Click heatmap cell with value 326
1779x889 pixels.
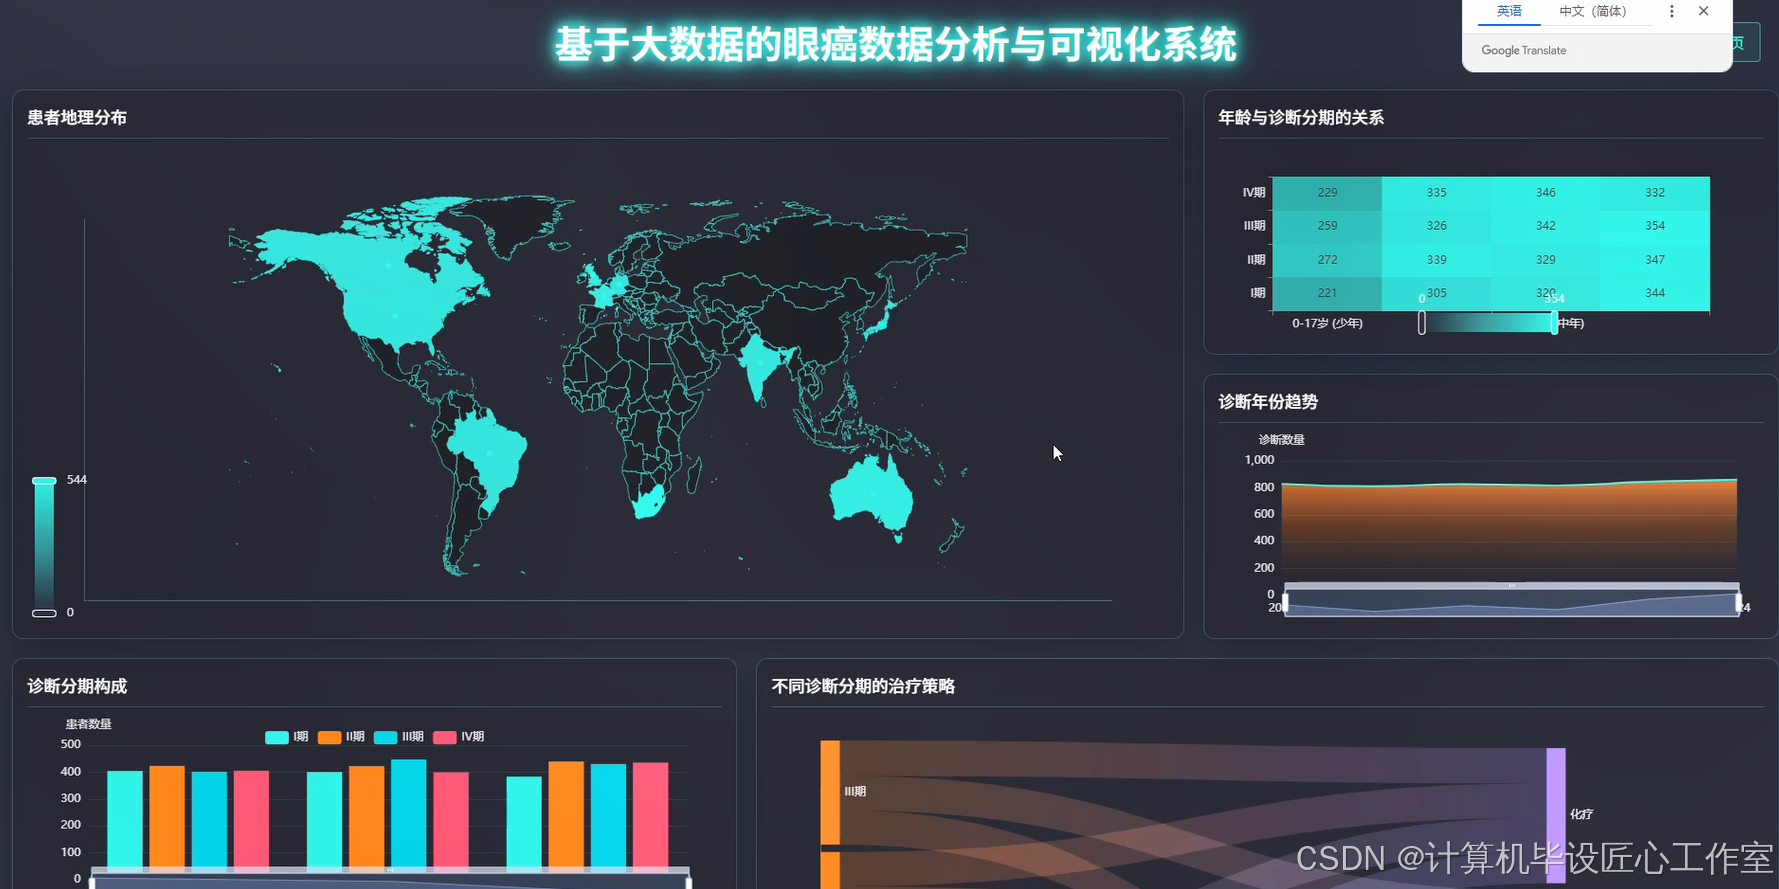point(1436,226)
